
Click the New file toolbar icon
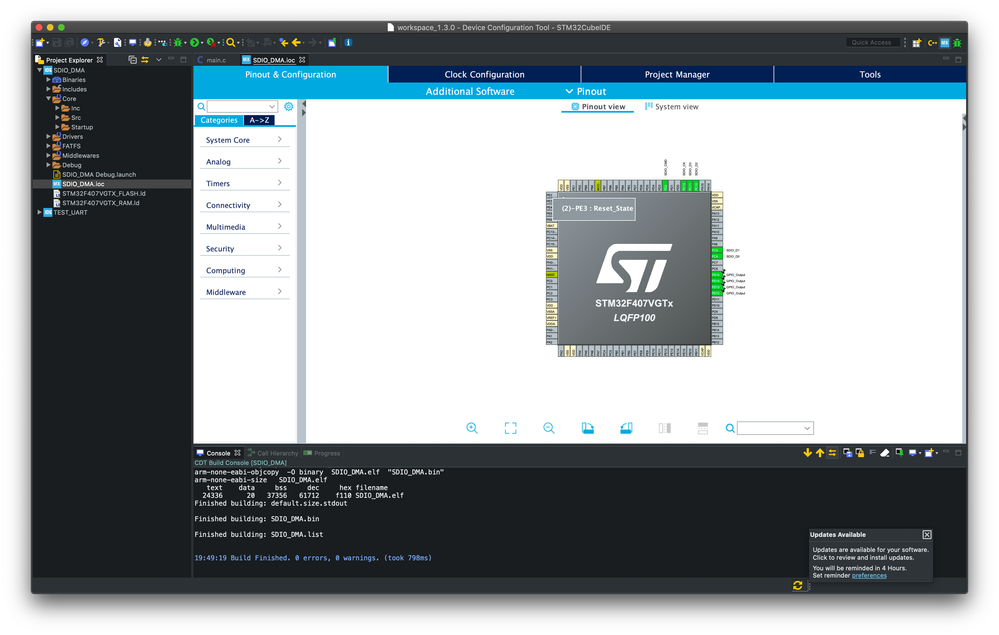click(x=40, y=43)
